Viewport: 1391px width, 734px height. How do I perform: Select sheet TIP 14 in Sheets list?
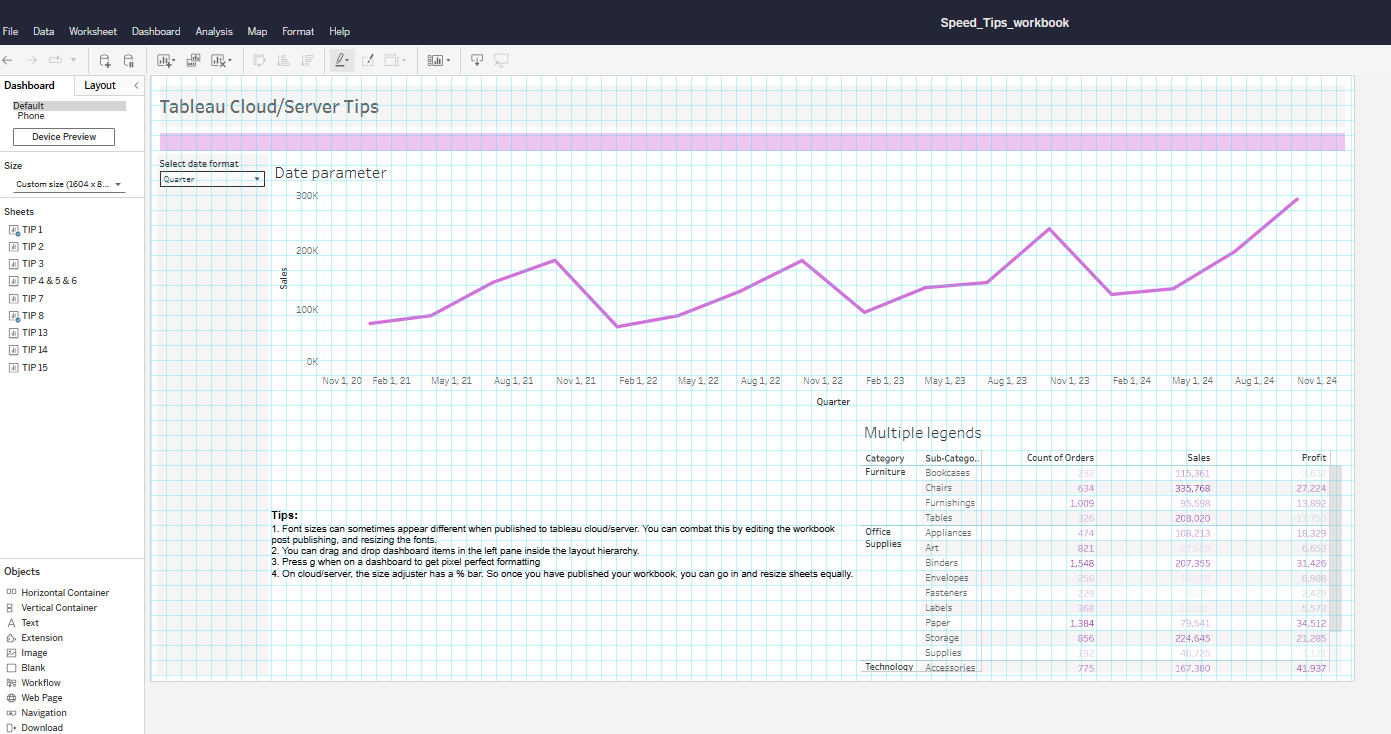[34, 350]
